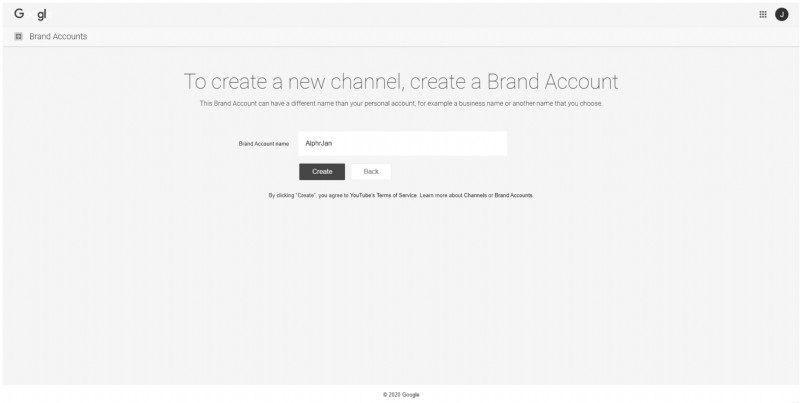The height and width of the screenshot is (403, 800).
Task: Open the Channels learn more link
Action: (x=475, y=195)
